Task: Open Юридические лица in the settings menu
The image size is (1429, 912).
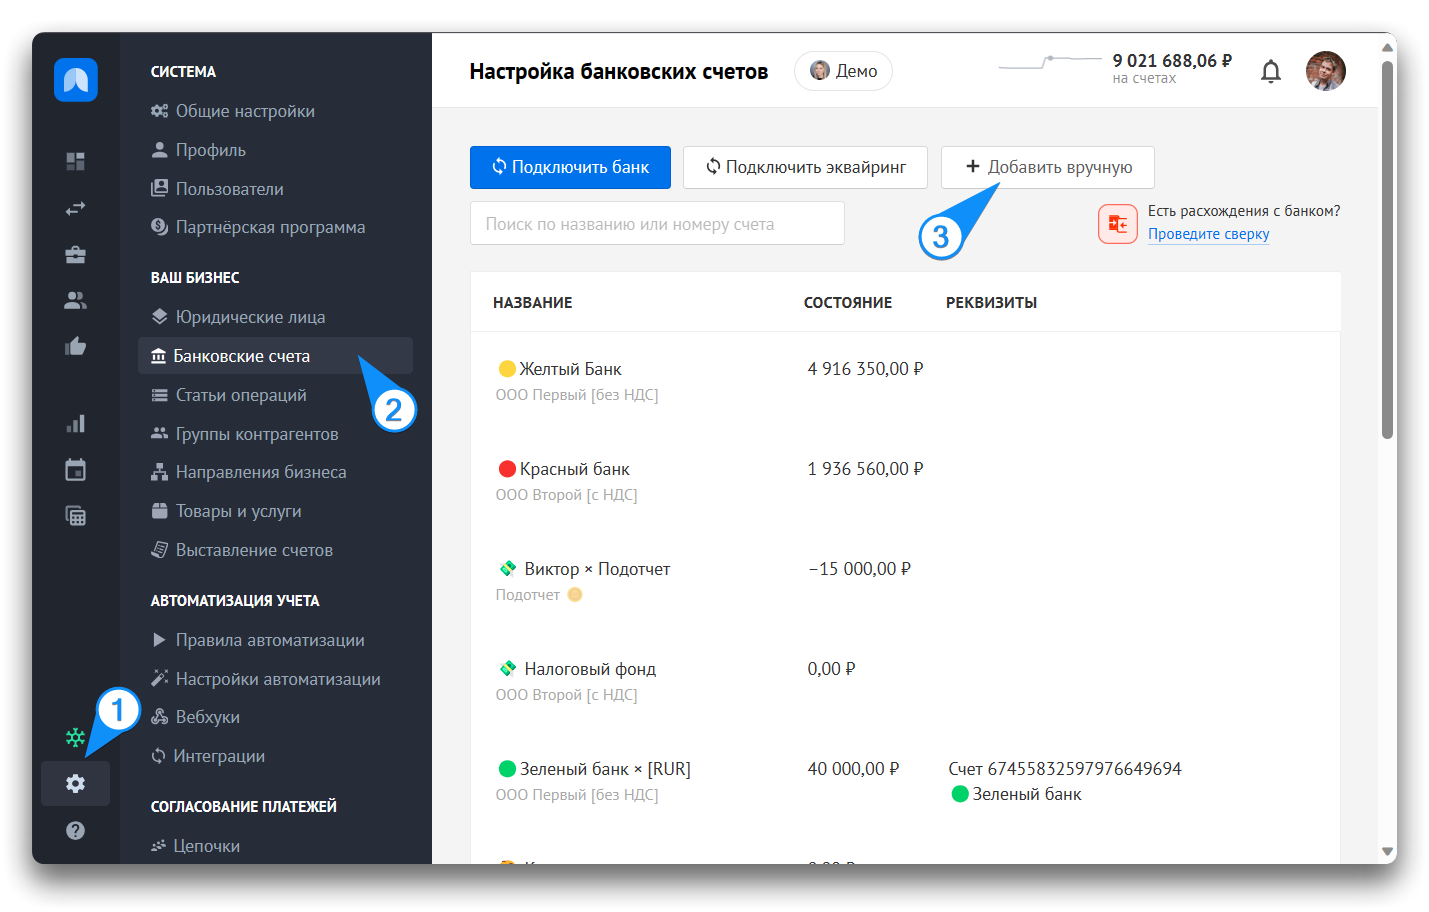Action: (x=250, y=317)
